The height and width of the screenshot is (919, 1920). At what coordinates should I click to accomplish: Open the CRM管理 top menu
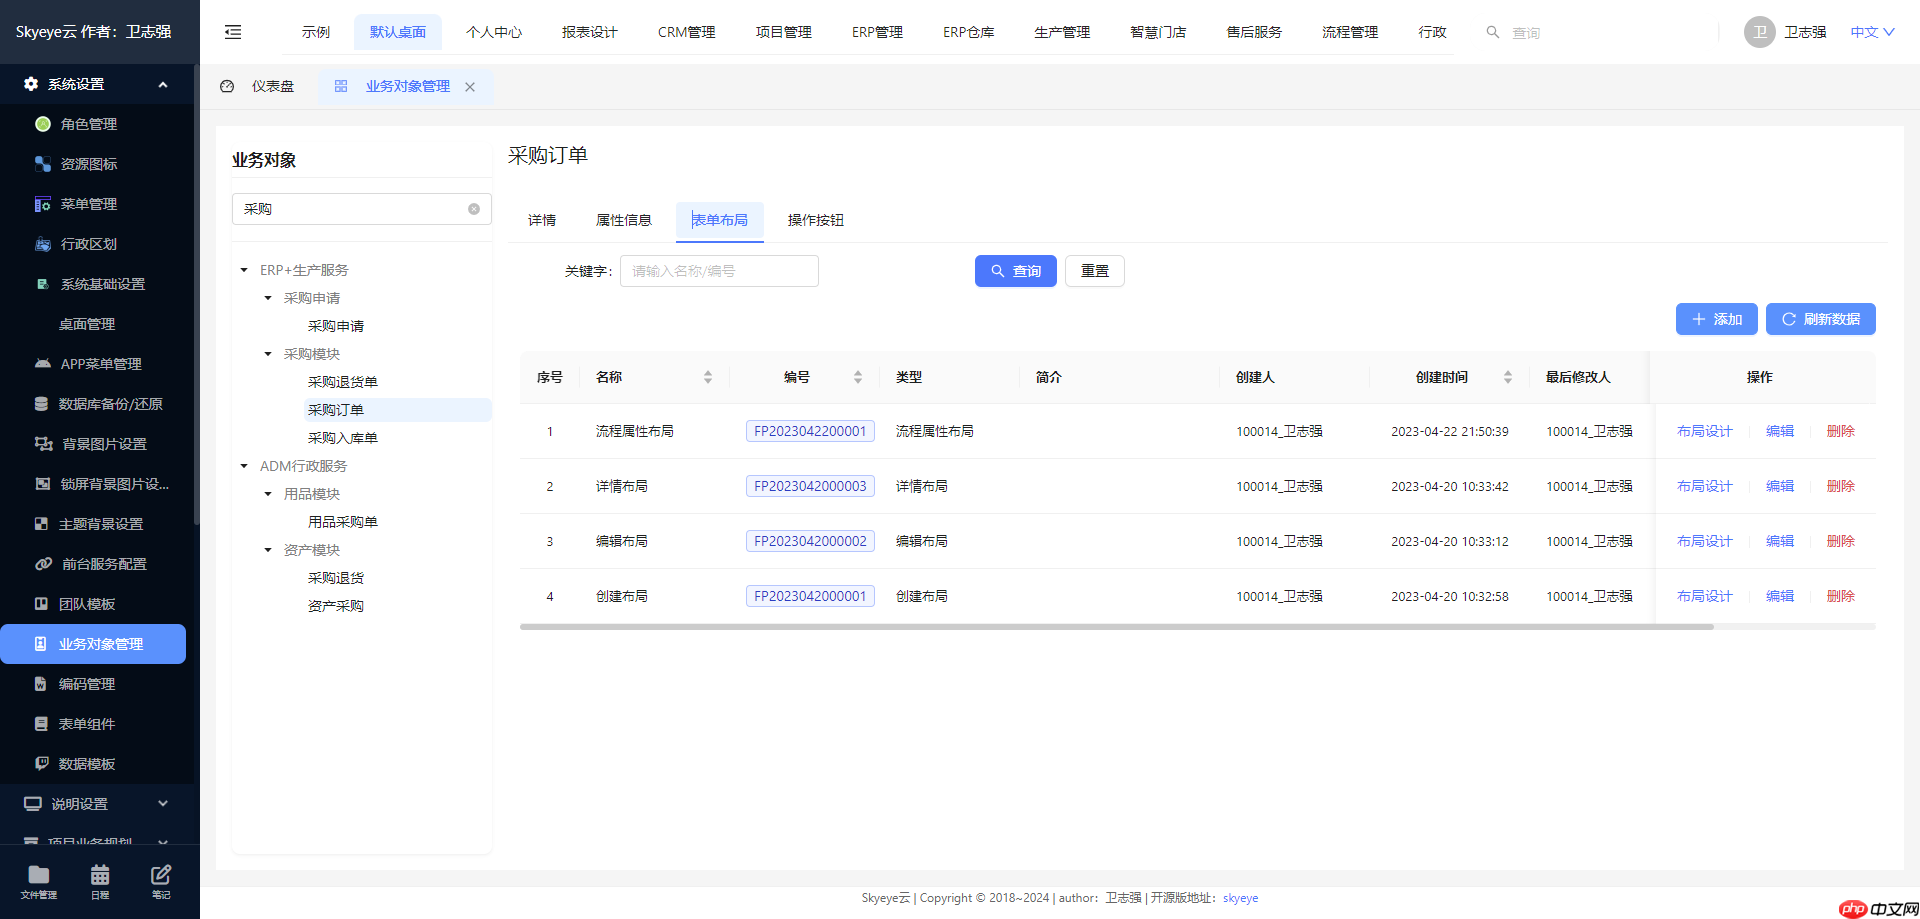pos(686,31)
